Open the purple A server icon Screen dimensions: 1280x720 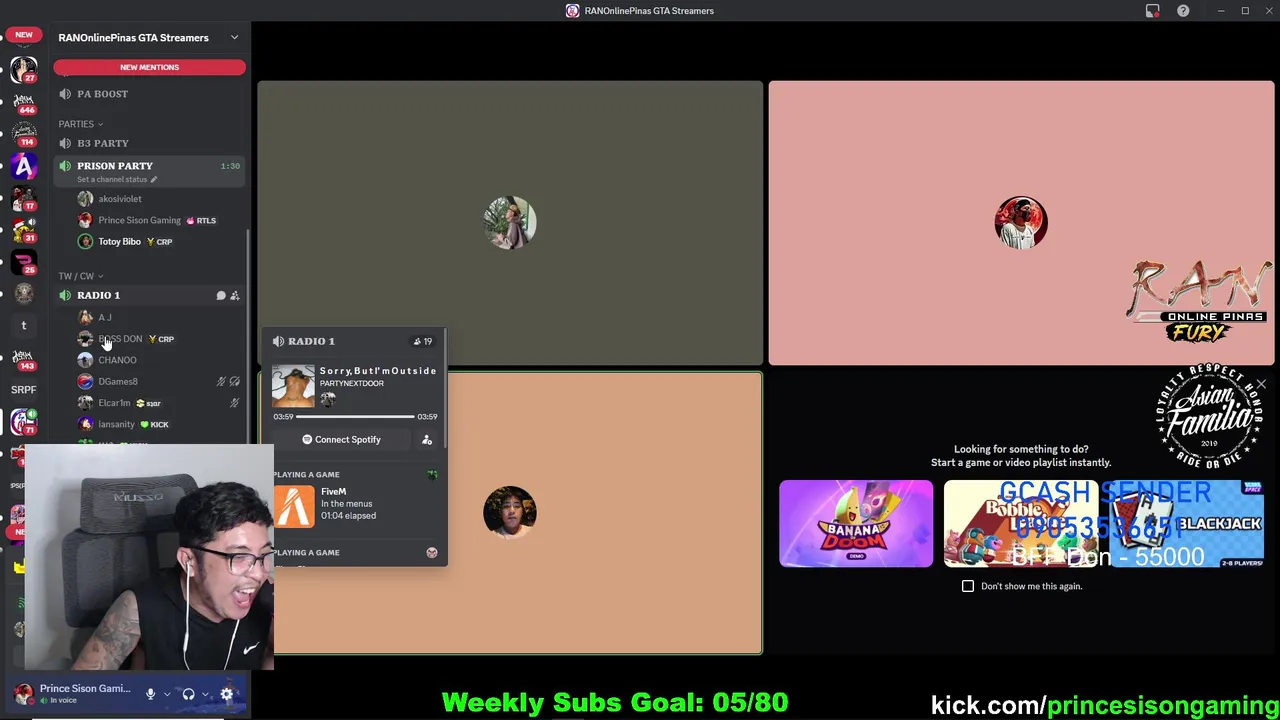tap(23, 166)
